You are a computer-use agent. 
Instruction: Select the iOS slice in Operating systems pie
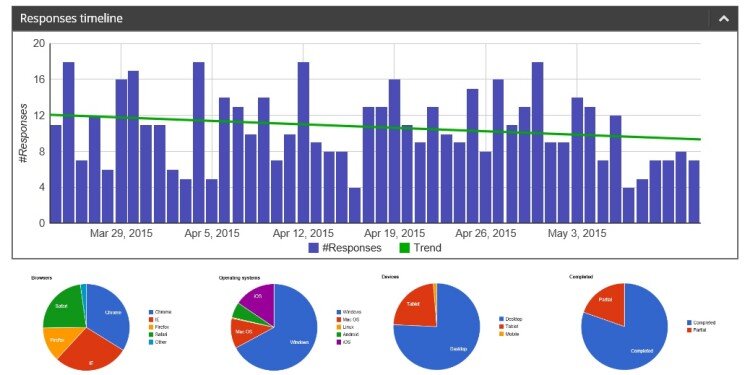[x=258, y=299]
